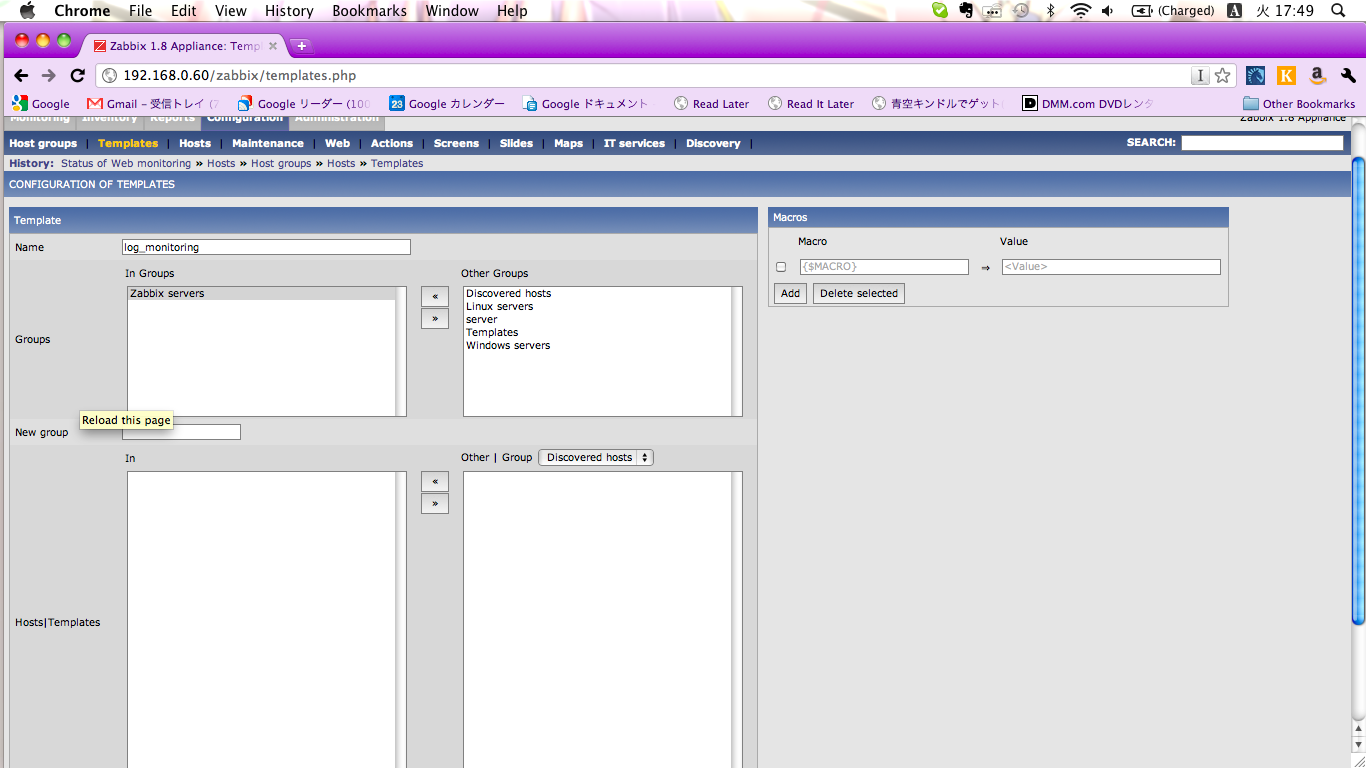Screen dimensions: 1366x768
Task: Switch to the Hosts configuration tab
Action: click(195, 144)
